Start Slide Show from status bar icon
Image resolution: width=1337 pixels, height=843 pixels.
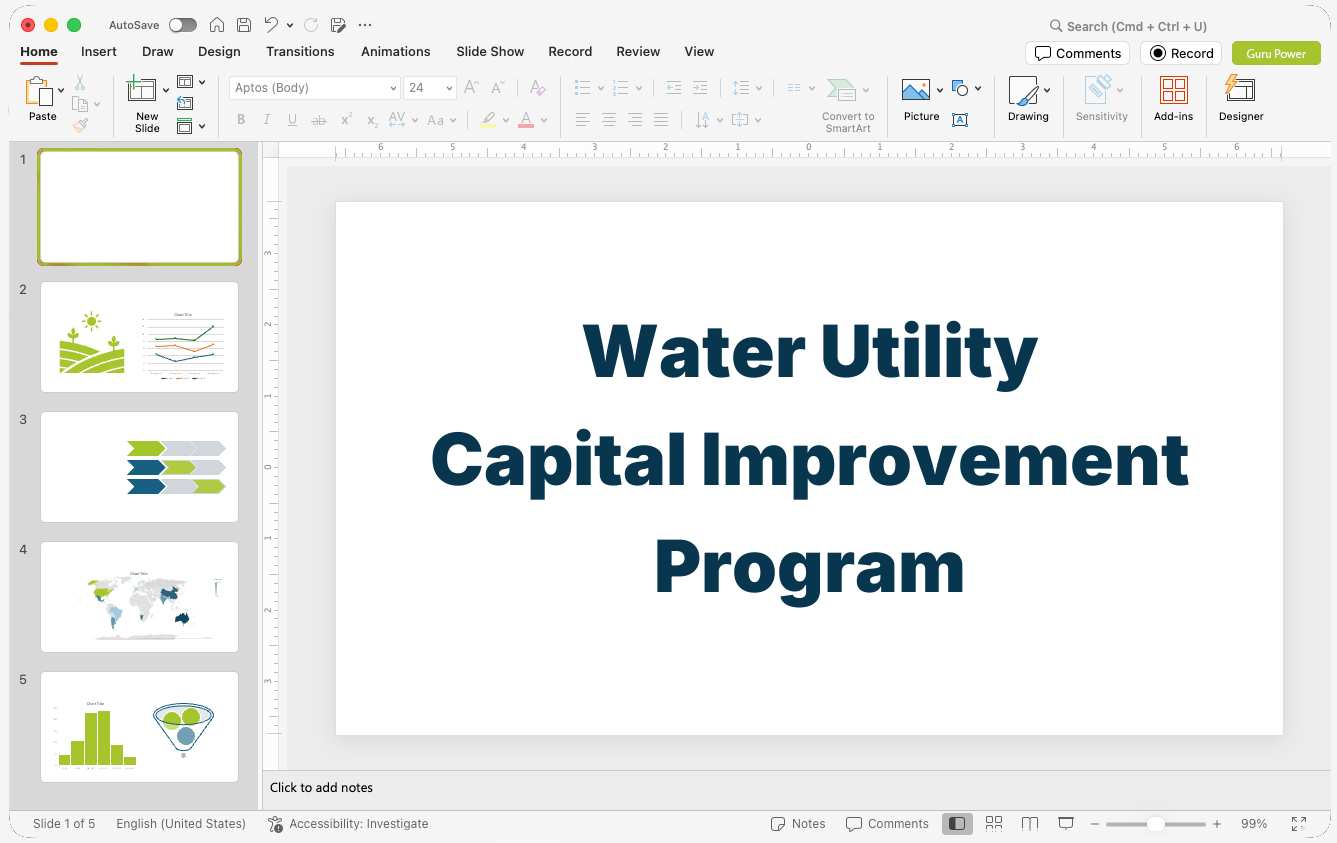pos(1066,824)
